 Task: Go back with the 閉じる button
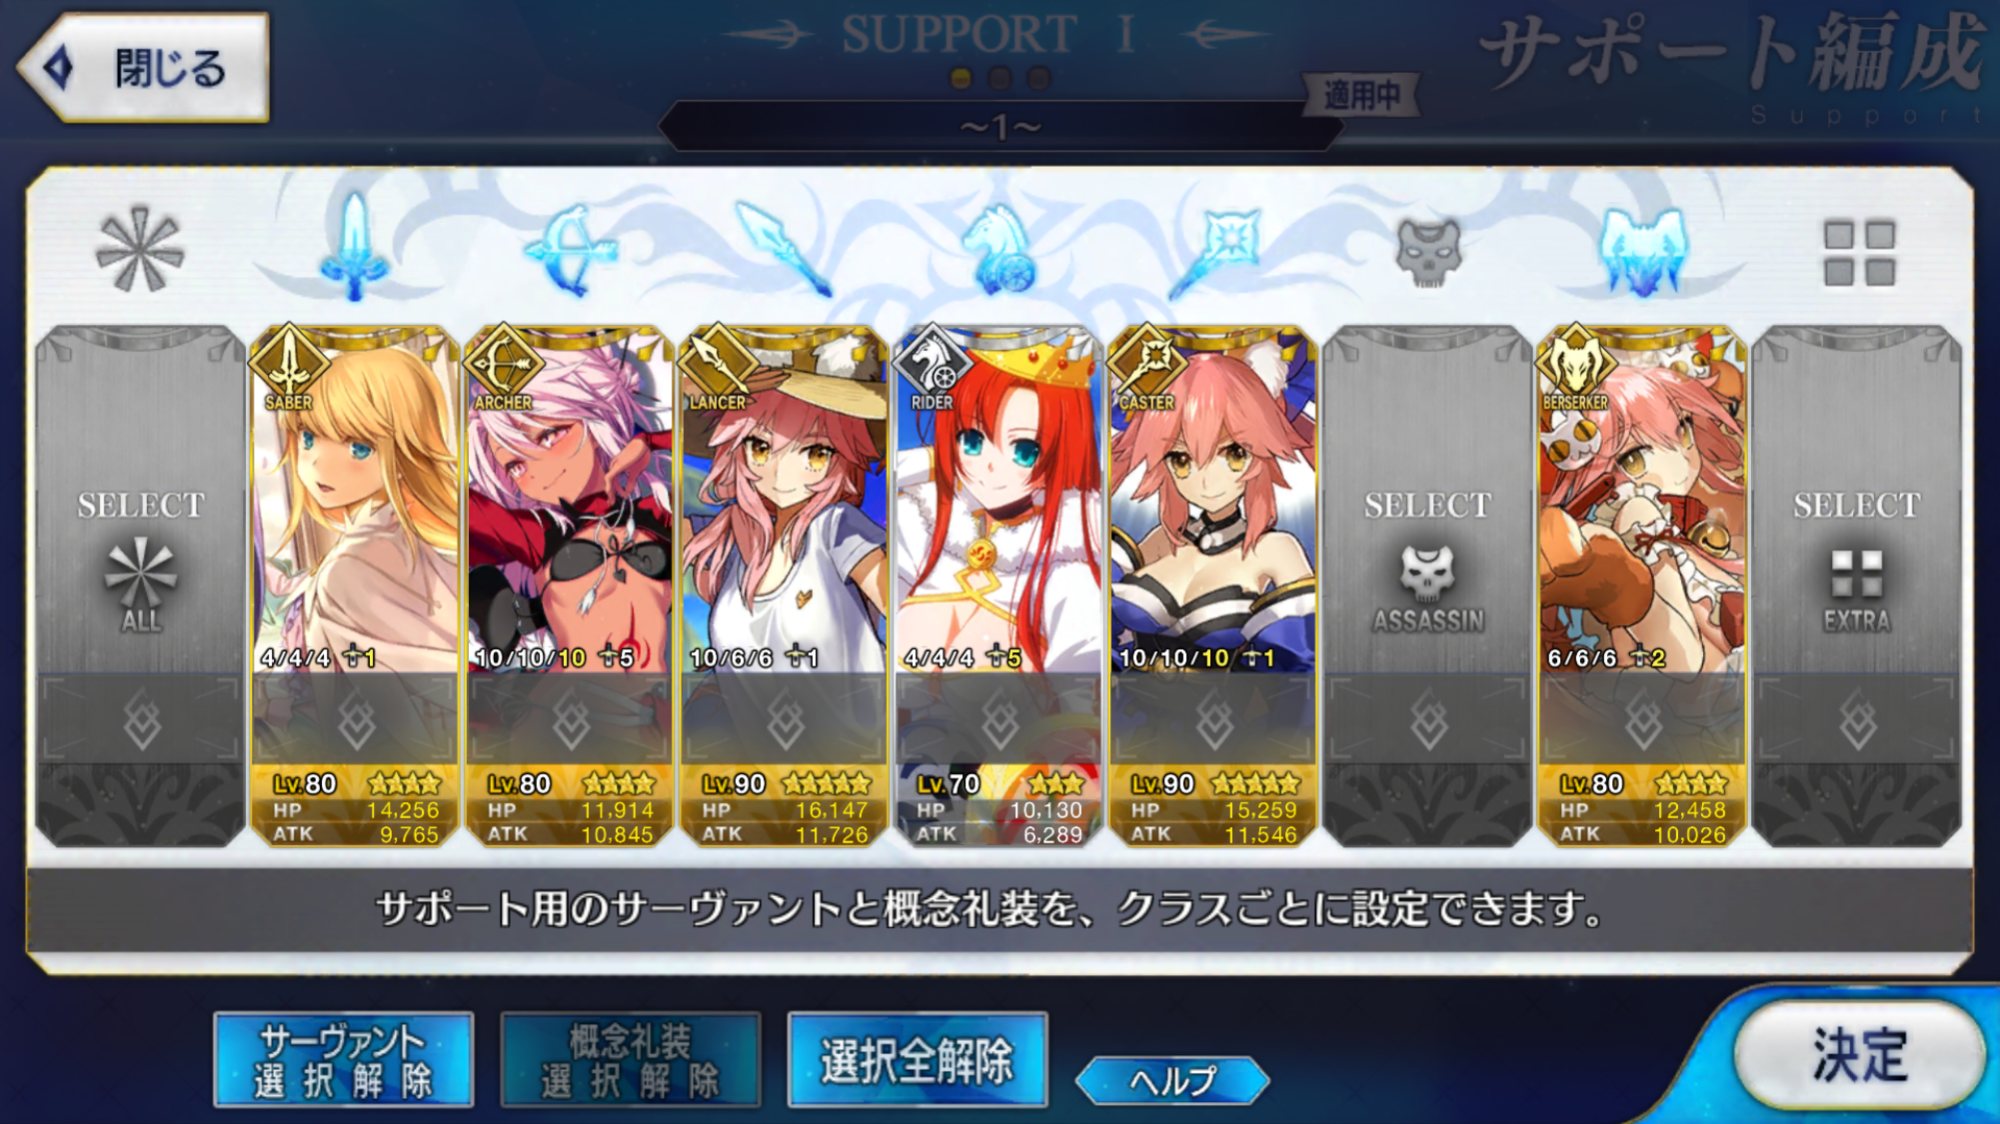click(x=143, y=68)
